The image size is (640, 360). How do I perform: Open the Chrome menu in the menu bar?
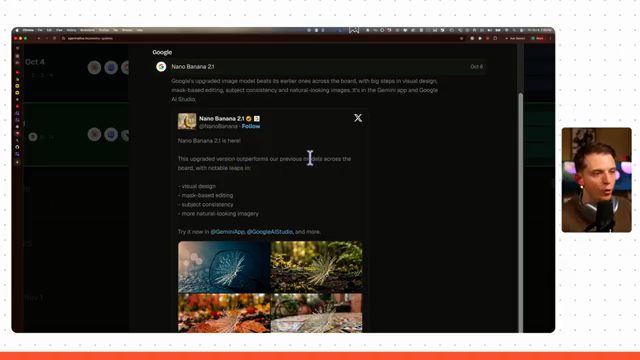tap(28, 30)
